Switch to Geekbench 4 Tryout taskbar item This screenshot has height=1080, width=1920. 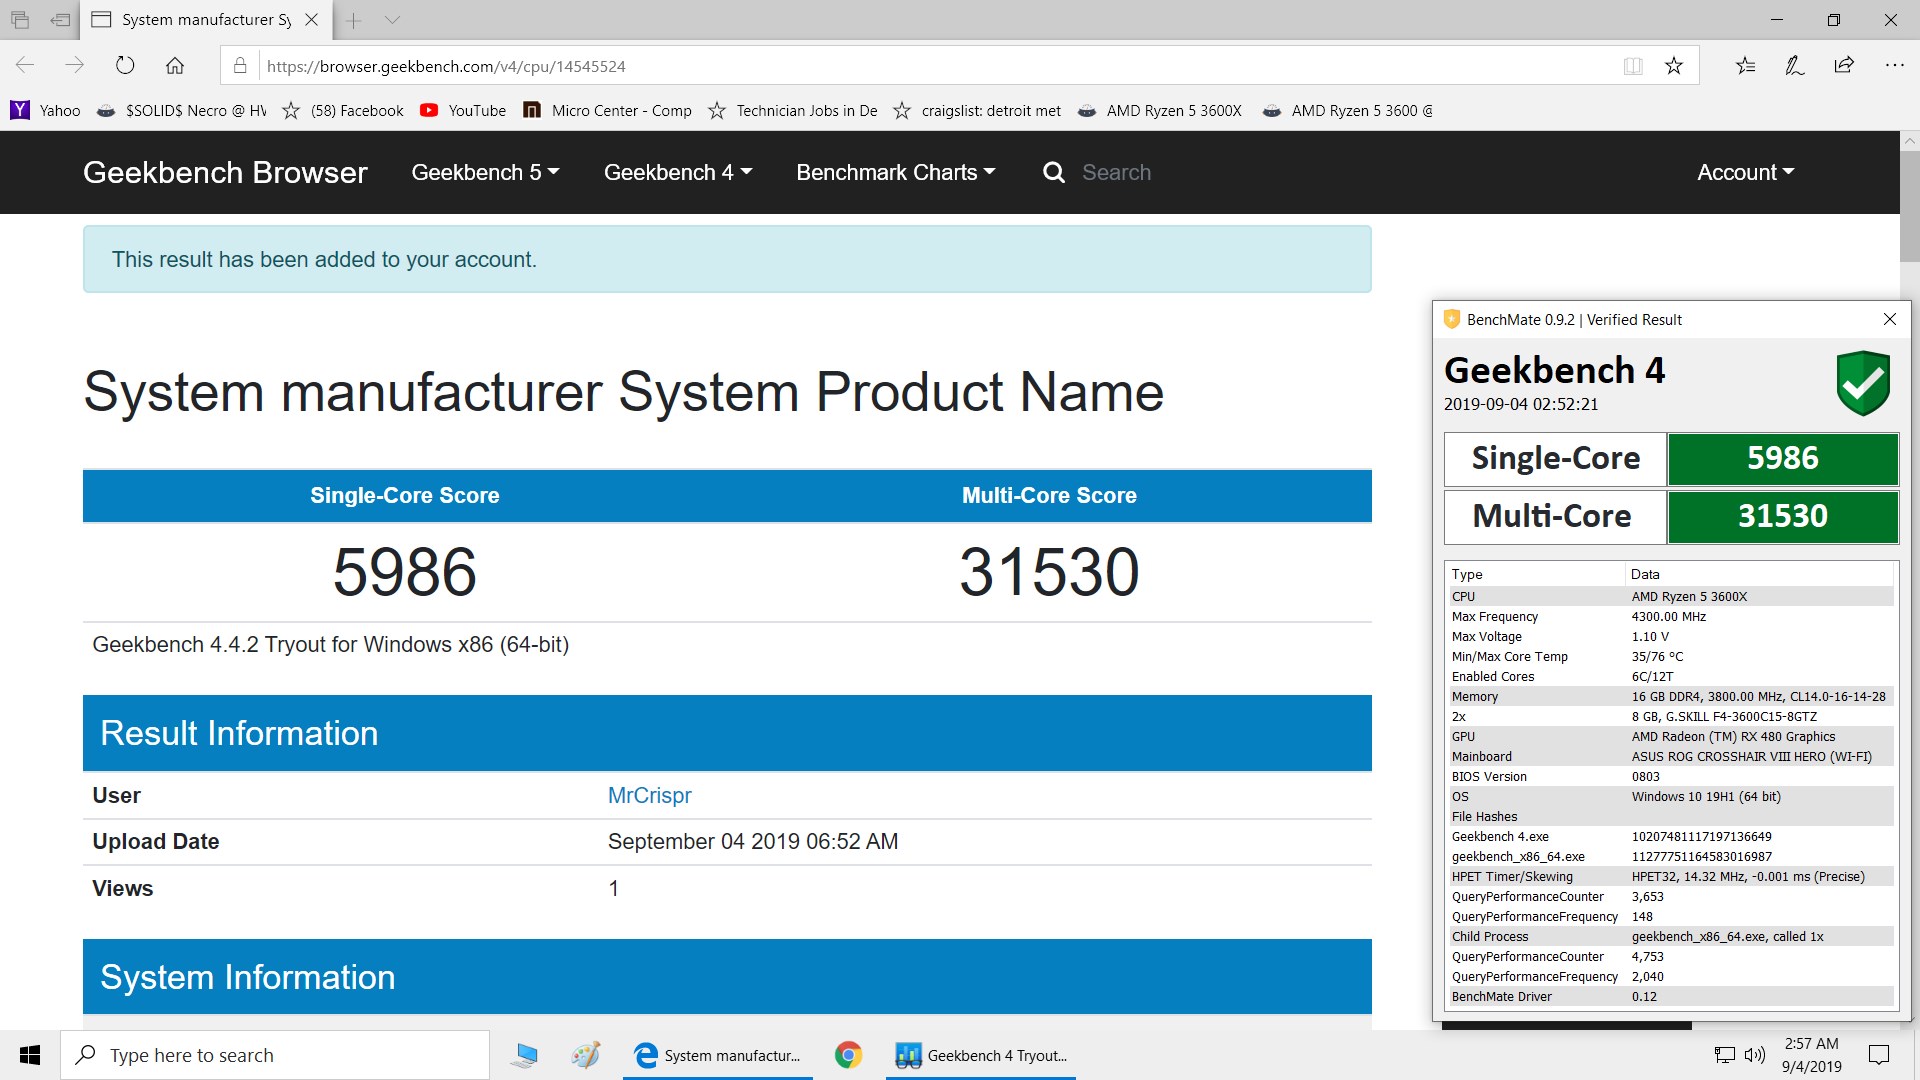[x=981, y=1055]
